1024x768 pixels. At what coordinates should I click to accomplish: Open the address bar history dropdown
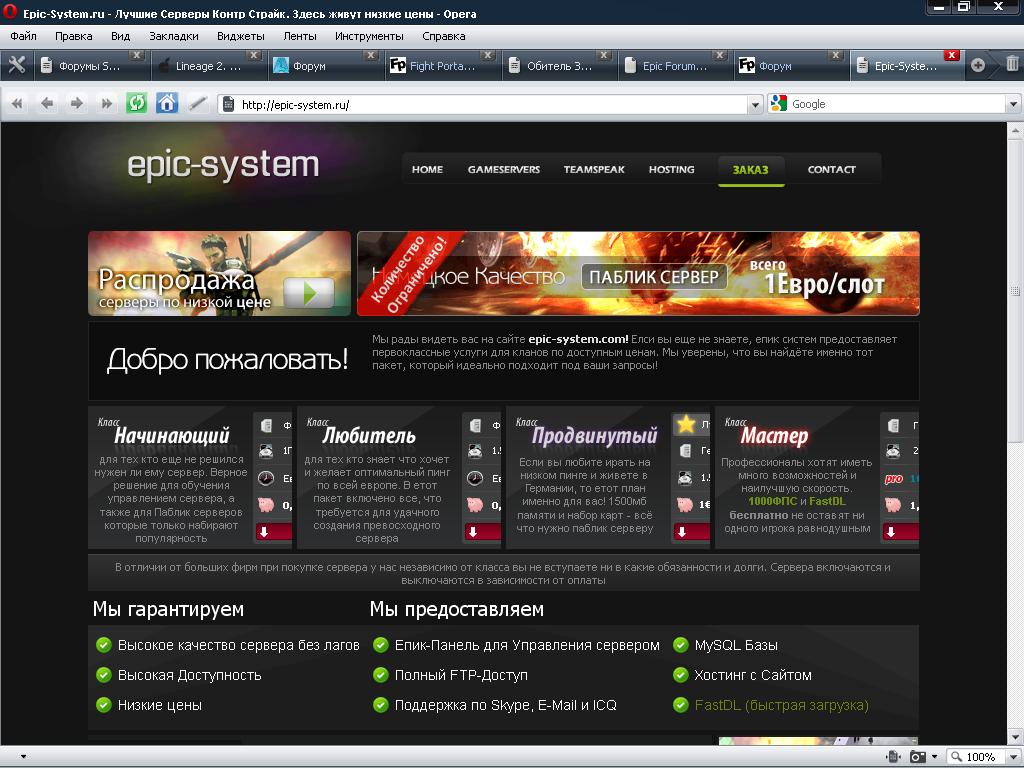coord(756,104)
